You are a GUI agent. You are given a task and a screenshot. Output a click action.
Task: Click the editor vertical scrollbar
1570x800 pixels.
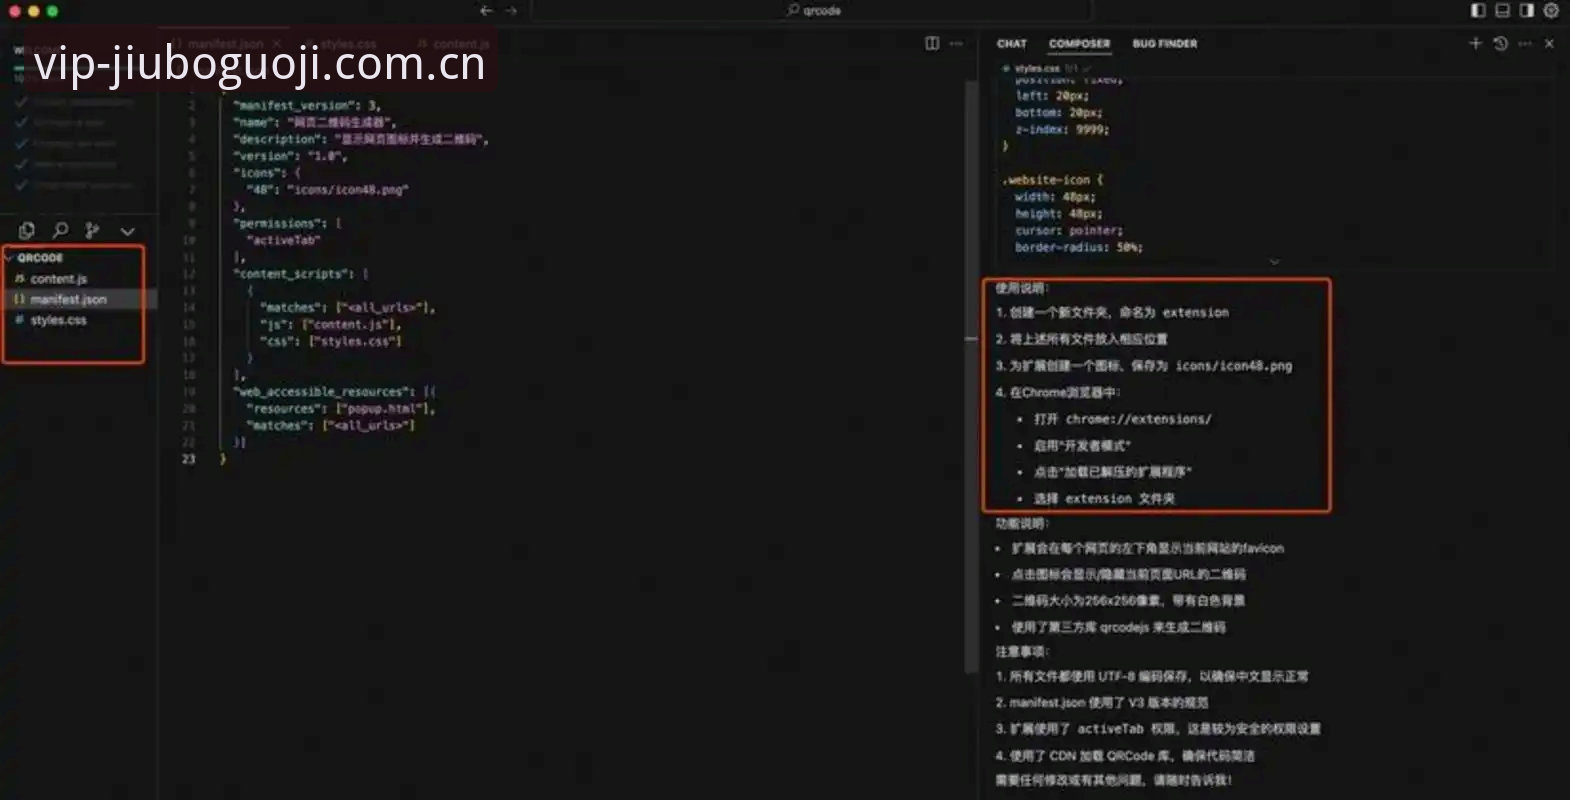point(969,375)
